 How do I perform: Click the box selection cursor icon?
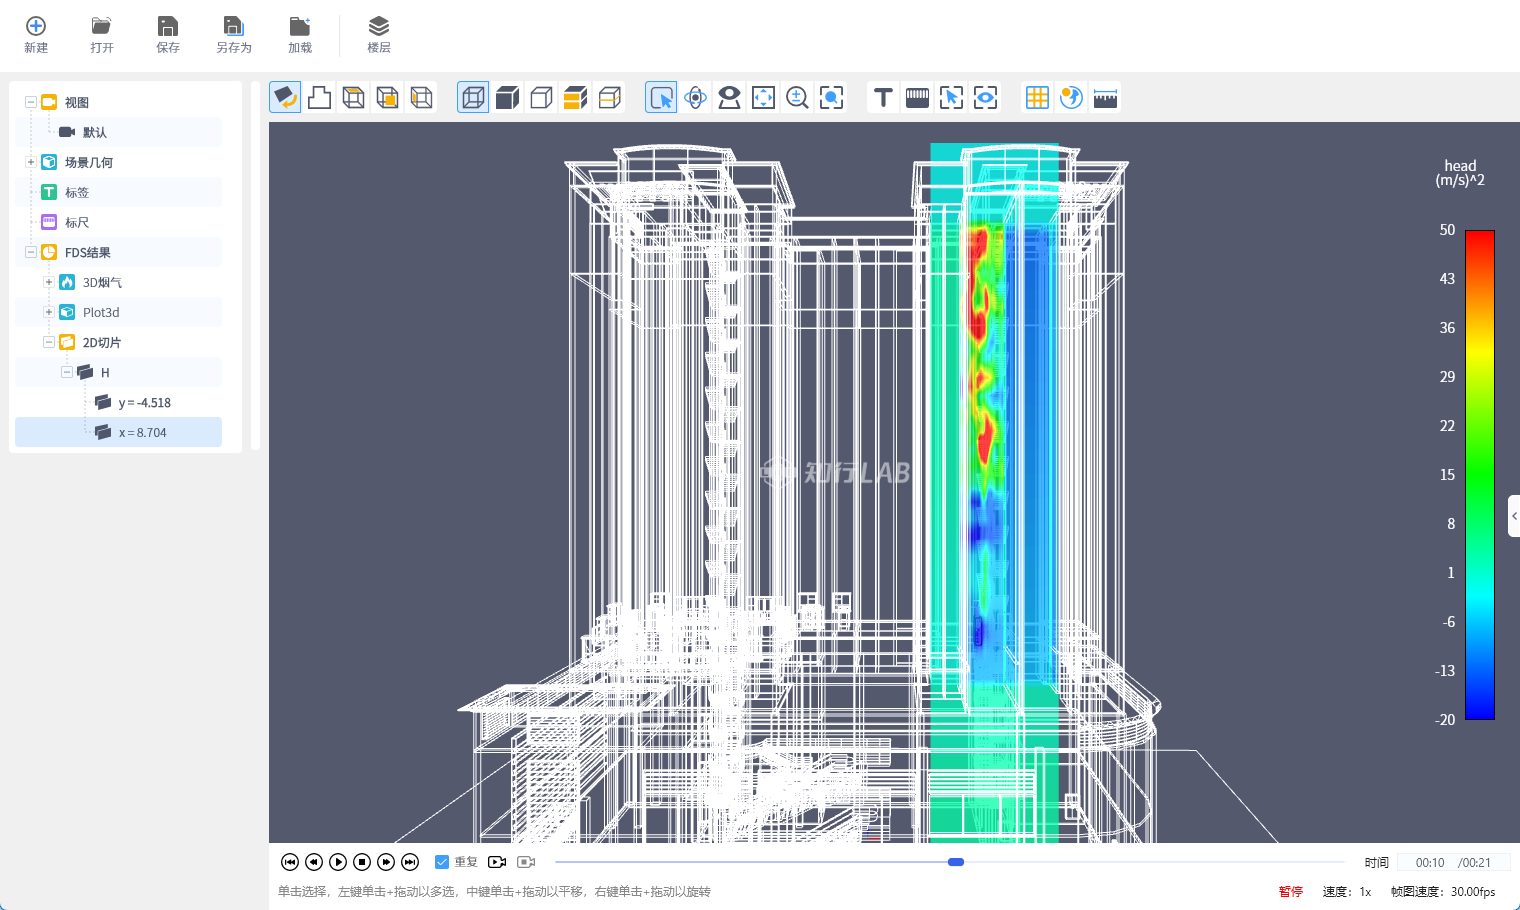(952, 97)
